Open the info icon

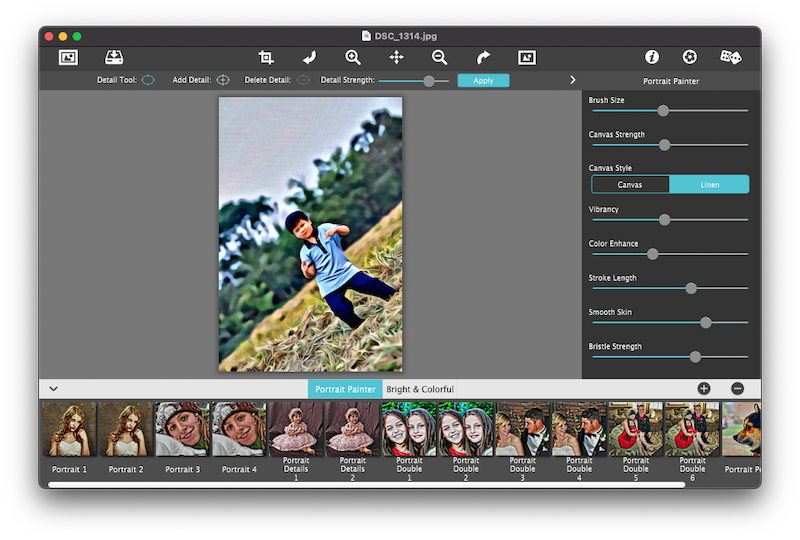pyautogui.click(x=652, y=58)
